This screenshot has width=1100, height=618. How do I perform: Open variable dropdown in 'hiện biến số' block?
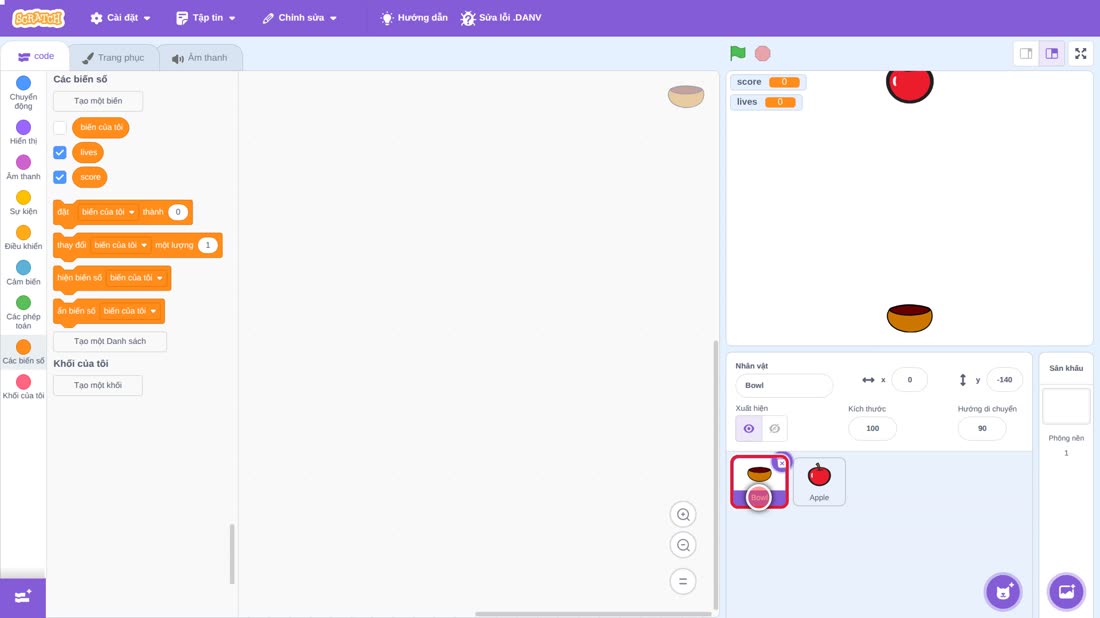coord(136,278)
